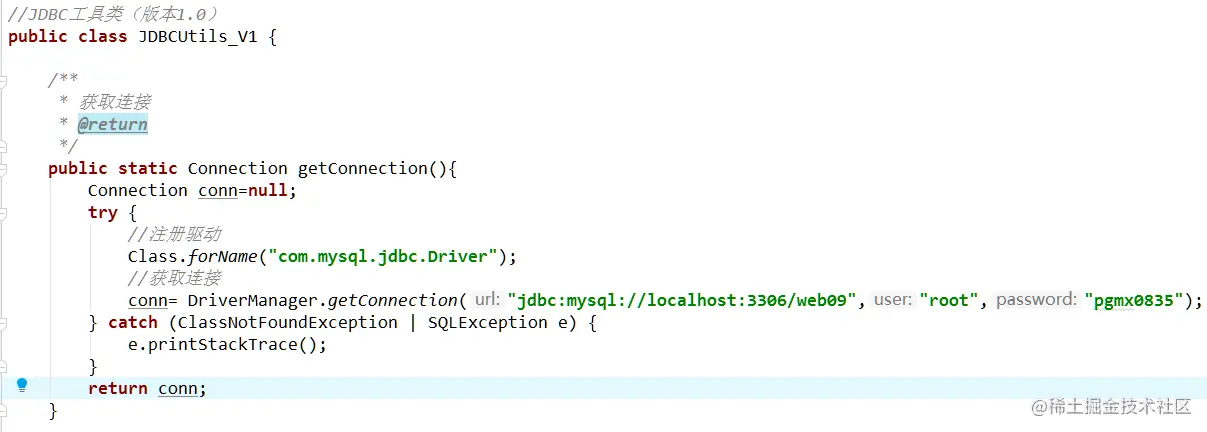The image size is (1207, 432).
Task: Click the password: parameter hint
Action: point(1036,300)
